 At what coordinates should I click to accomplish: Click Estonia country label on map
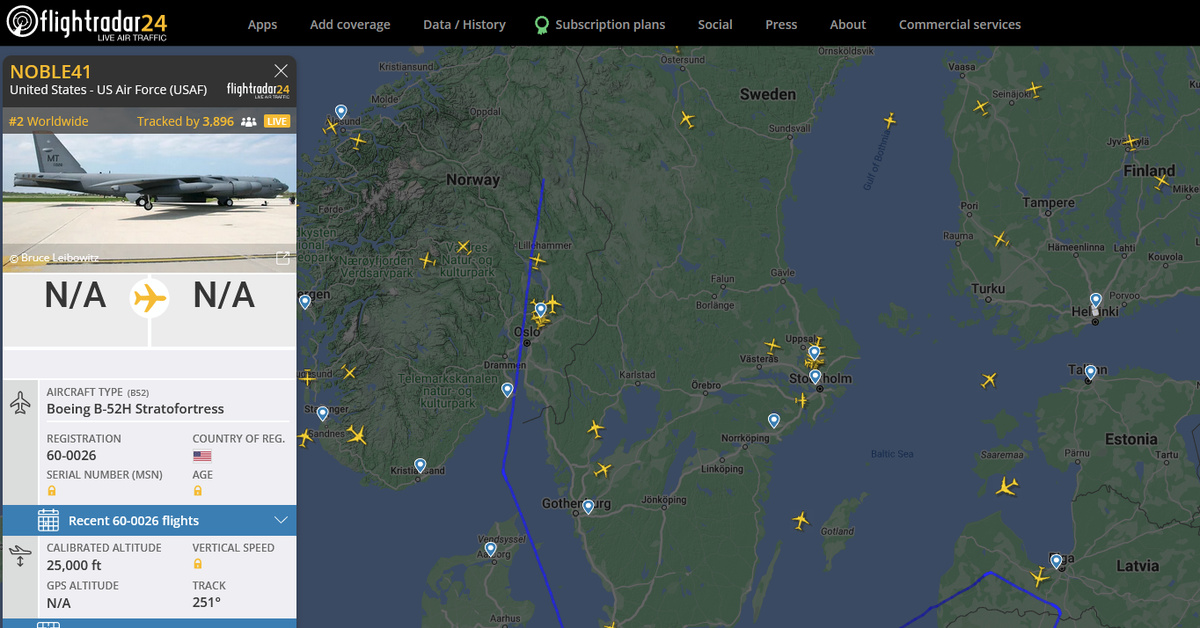tap(1131, 439)
